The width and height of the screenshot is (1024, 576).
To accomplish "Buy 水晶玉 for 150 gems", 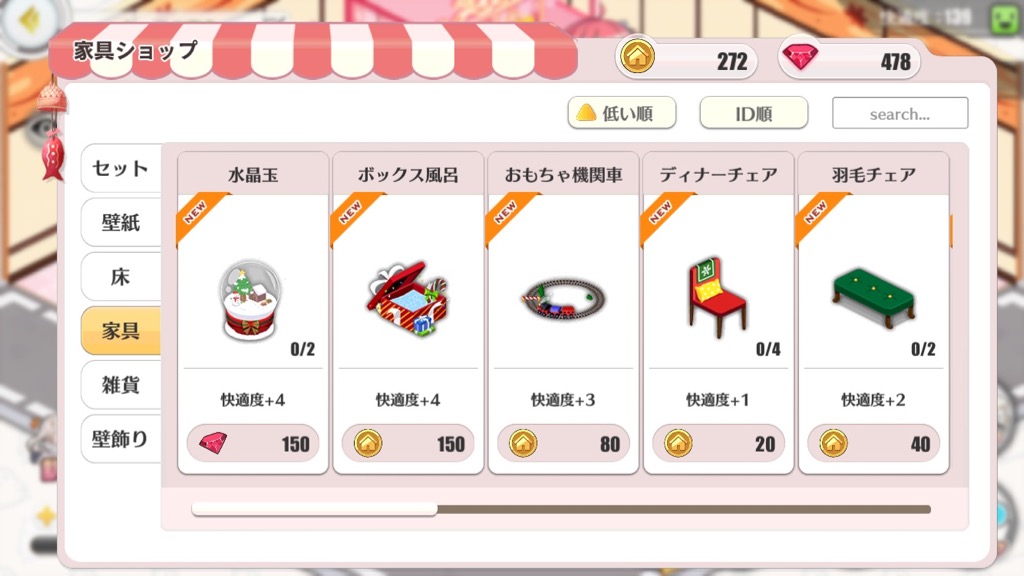I will click(253, 443).
